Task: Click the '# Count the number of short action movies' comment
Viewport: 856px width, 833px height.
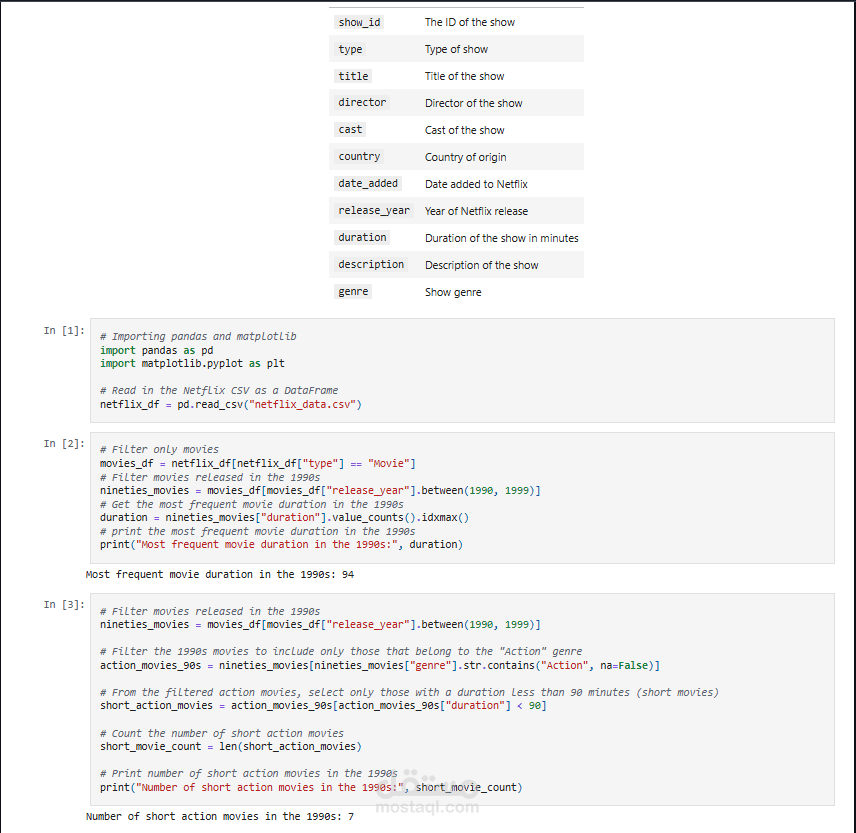Action: point(222,733)
